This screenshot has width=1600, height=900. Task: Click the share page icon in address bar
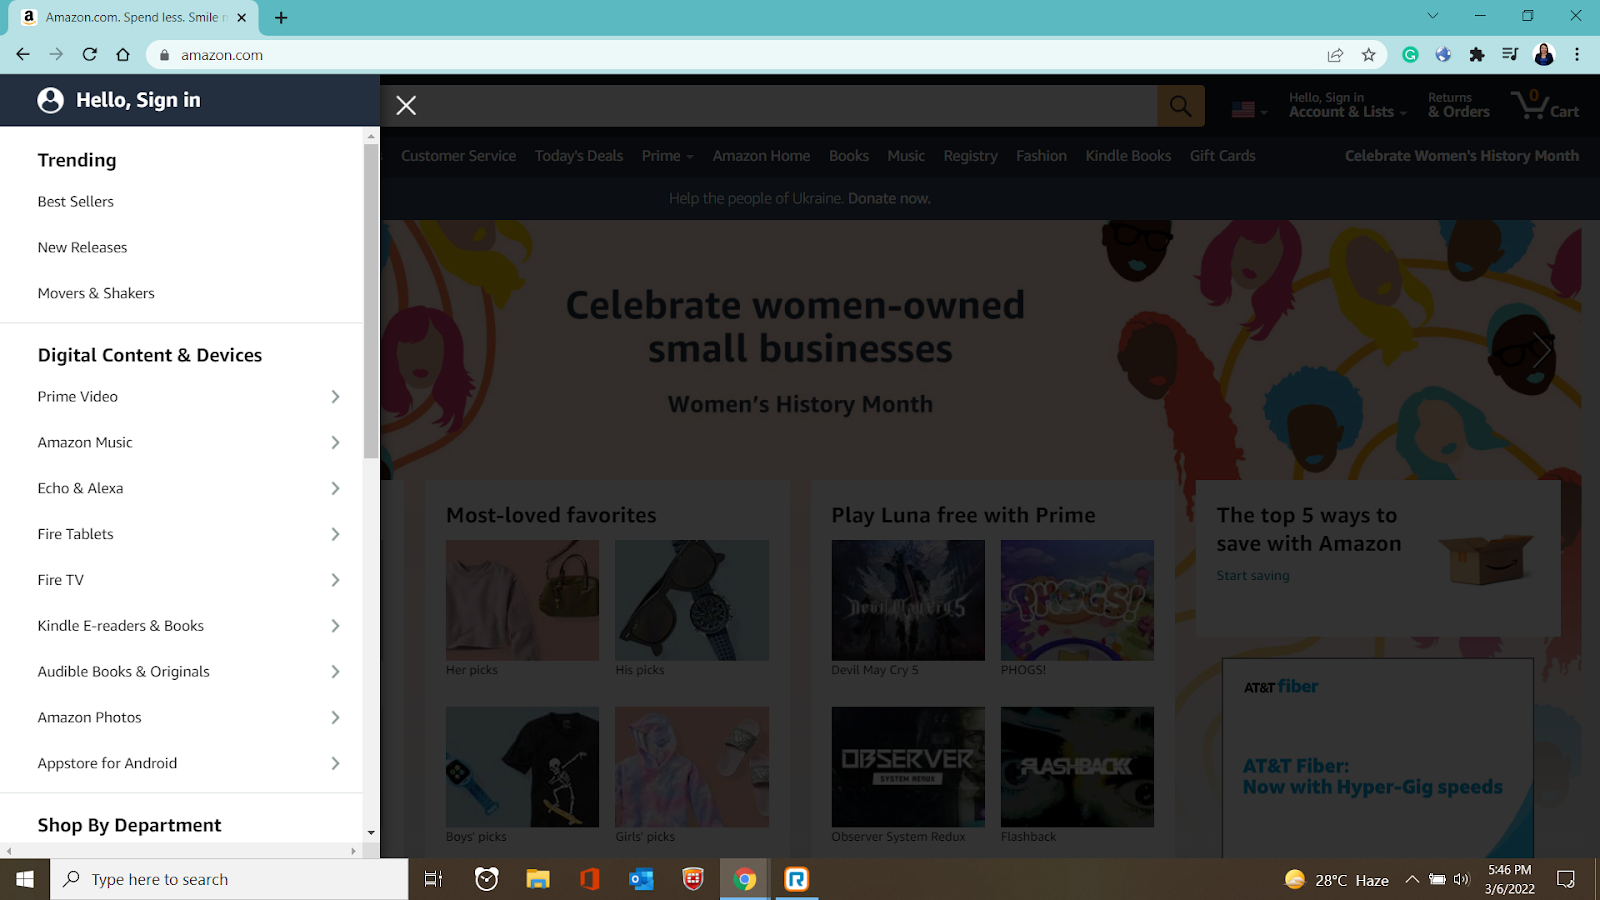tap(1335, 55)
